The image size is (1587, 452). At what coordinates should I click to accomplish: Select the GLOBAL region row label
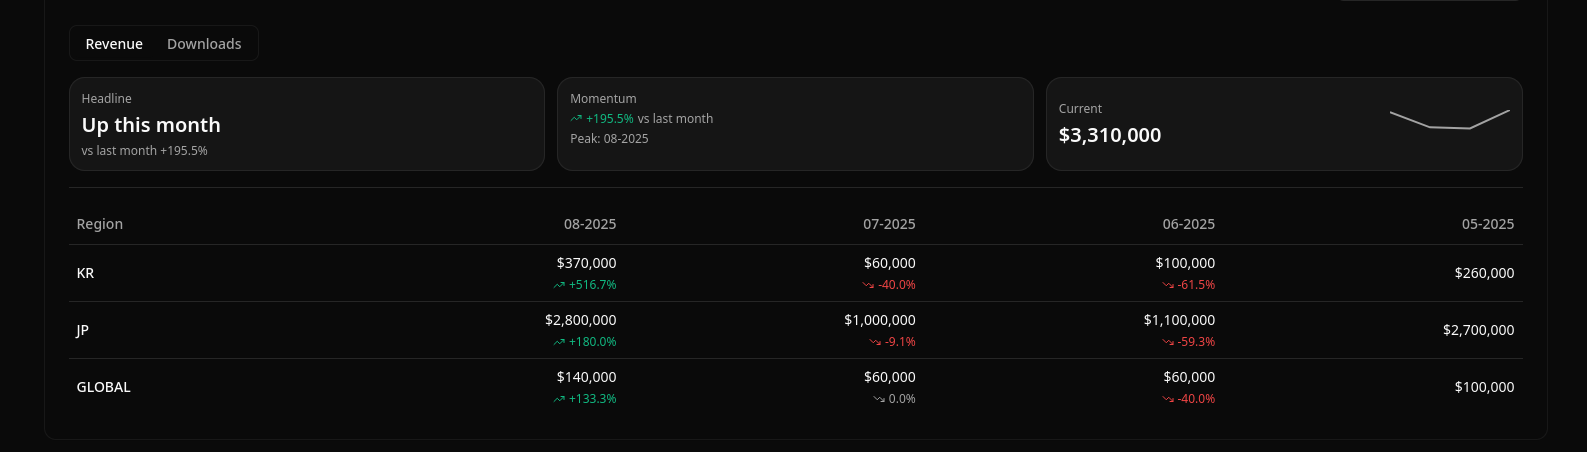pyautogui.click(x=104, y=387)
